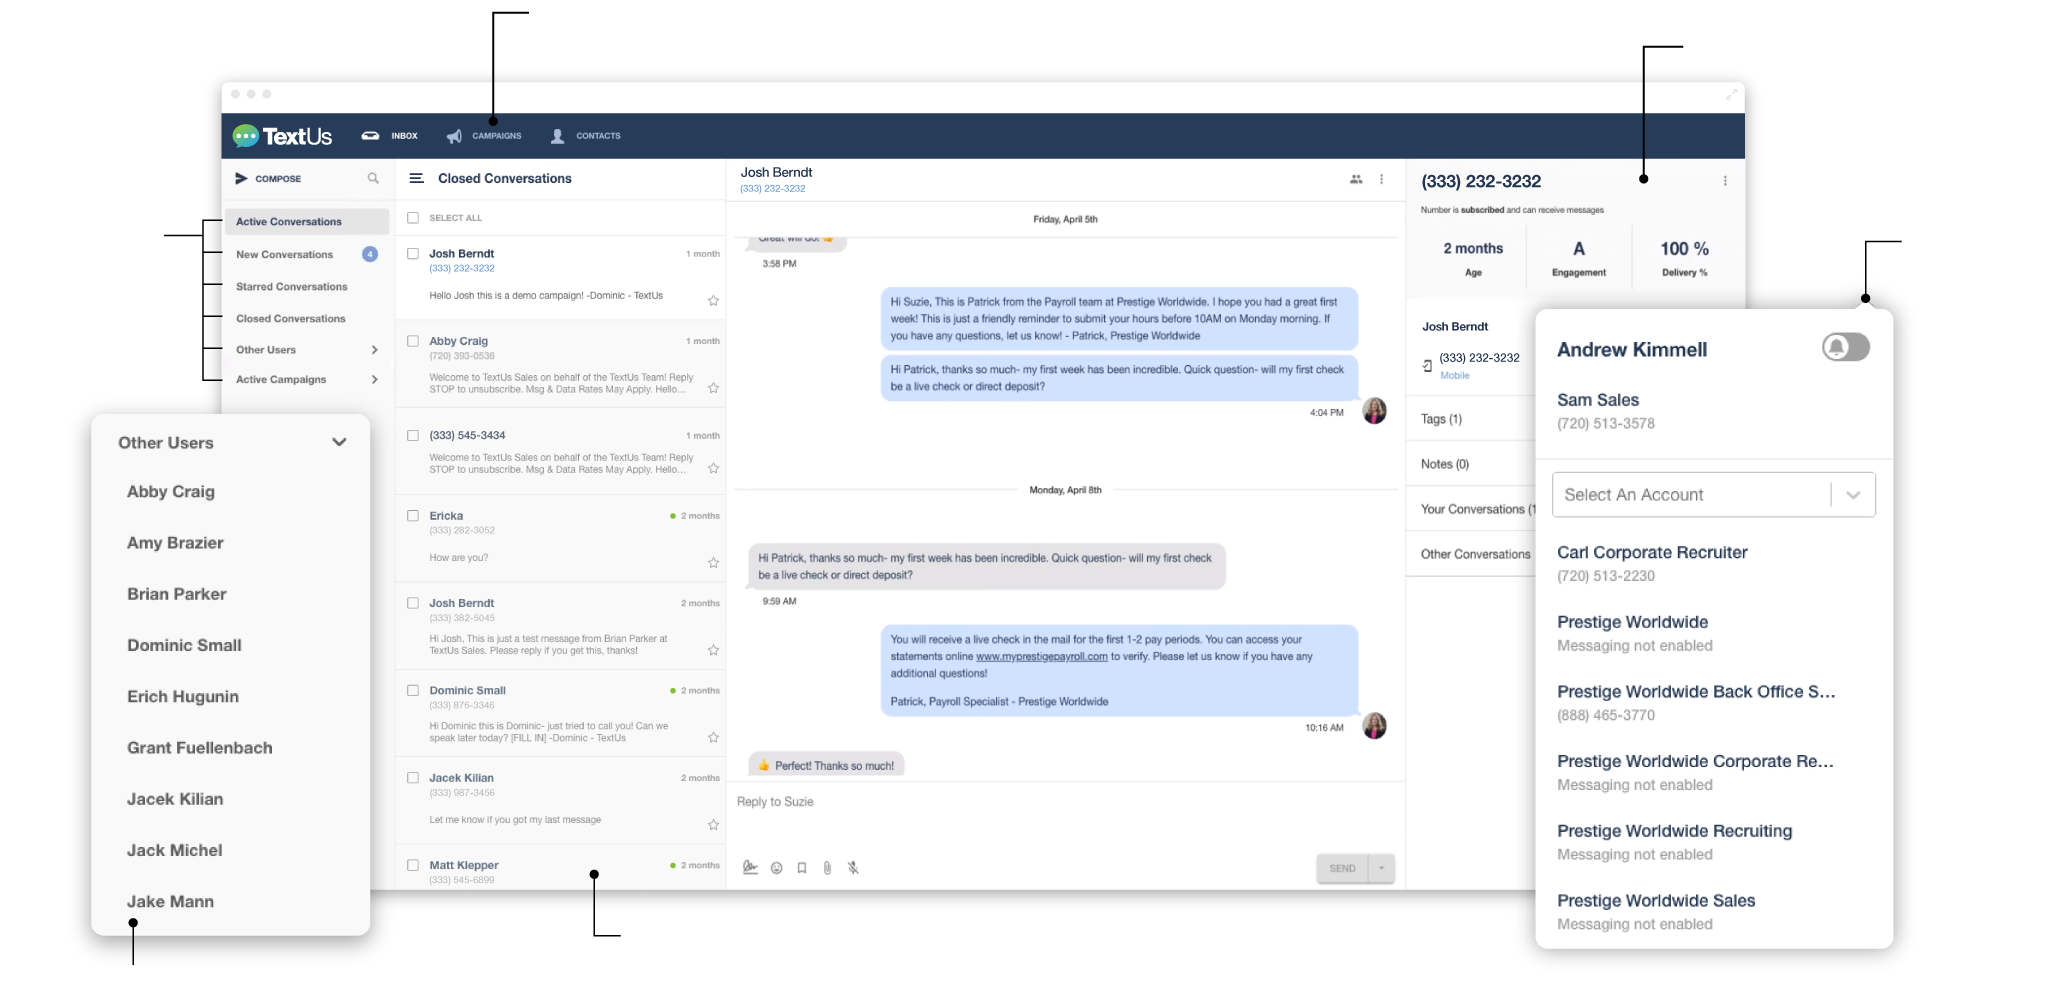Check the Select All checkbox

click(x=413, y=217)
